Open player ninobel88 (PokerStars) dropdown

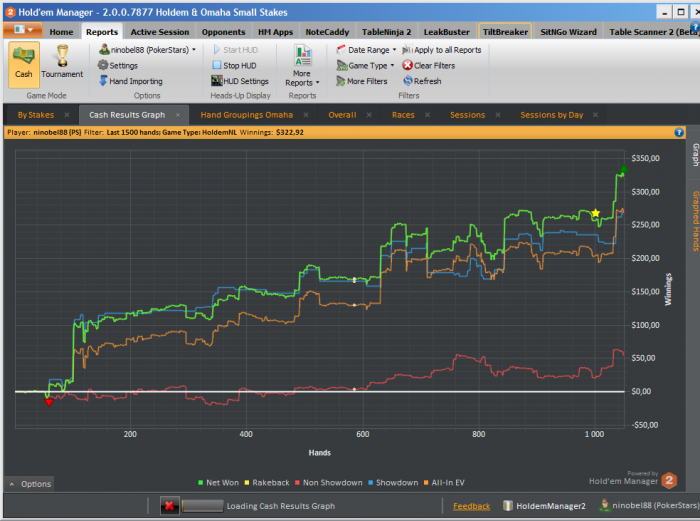(x=147, y=50)
